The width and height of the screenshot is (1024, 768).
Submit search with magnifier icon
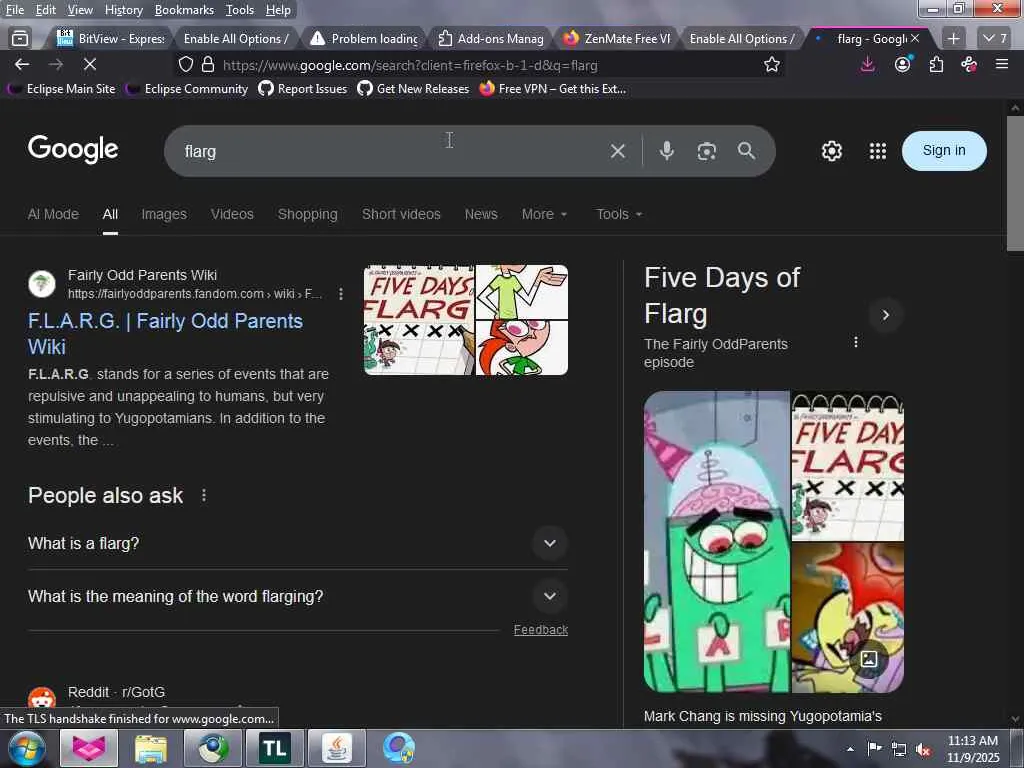tap(746, 151)
